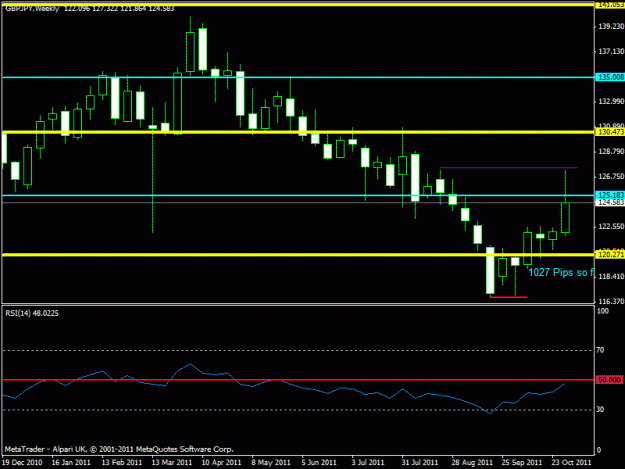The image size is (625, 469).
Task: Click the 141.053 top yellow level label
Action: (610, 4)
